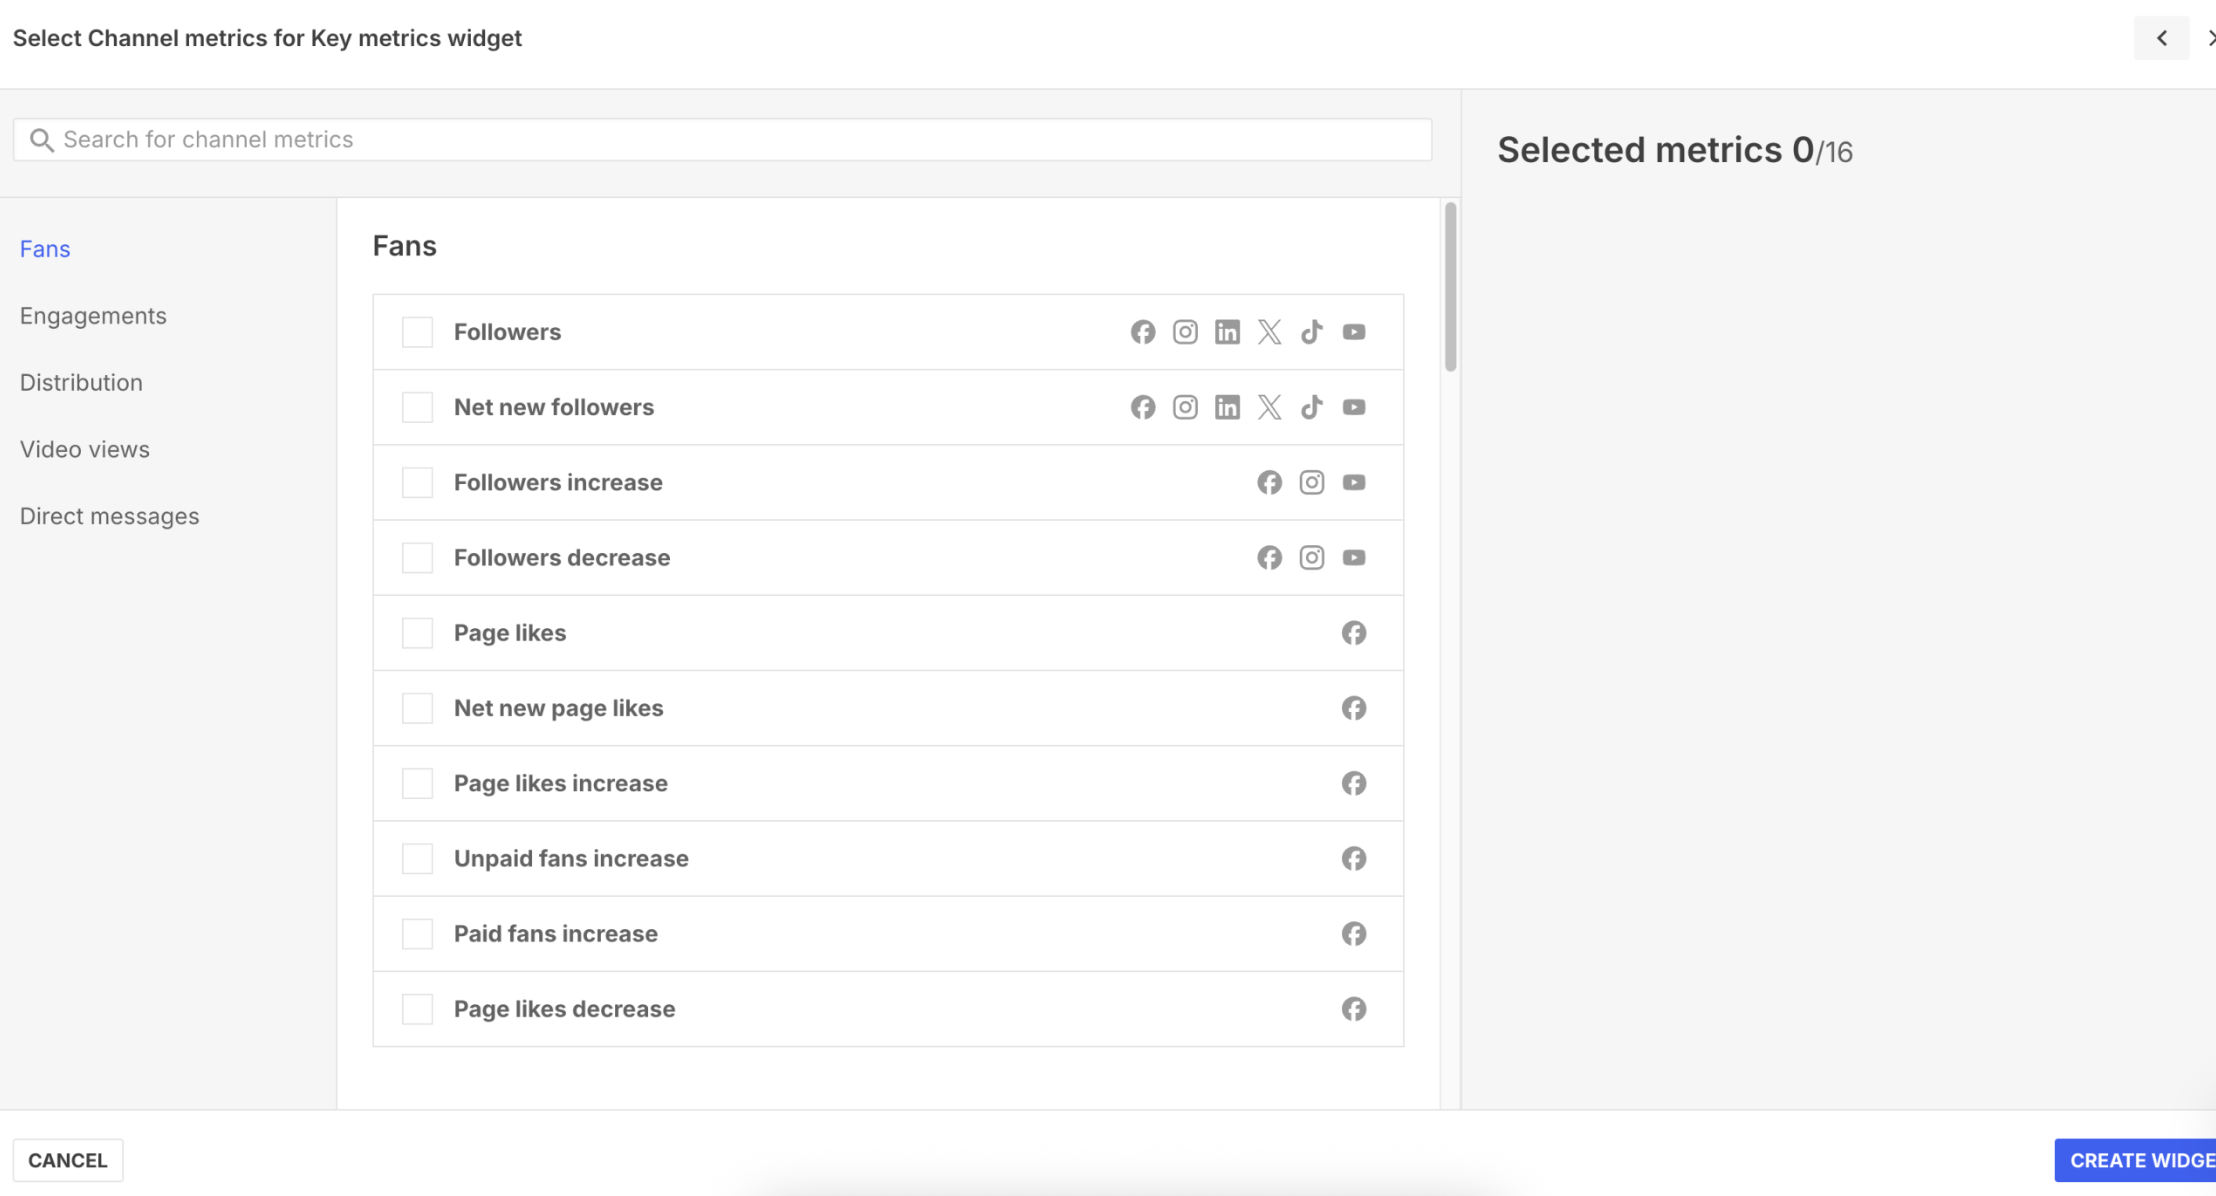Viewport: 2216px width, 1196px height.
Task: Open the Video views category
Action: pos(85,449)
